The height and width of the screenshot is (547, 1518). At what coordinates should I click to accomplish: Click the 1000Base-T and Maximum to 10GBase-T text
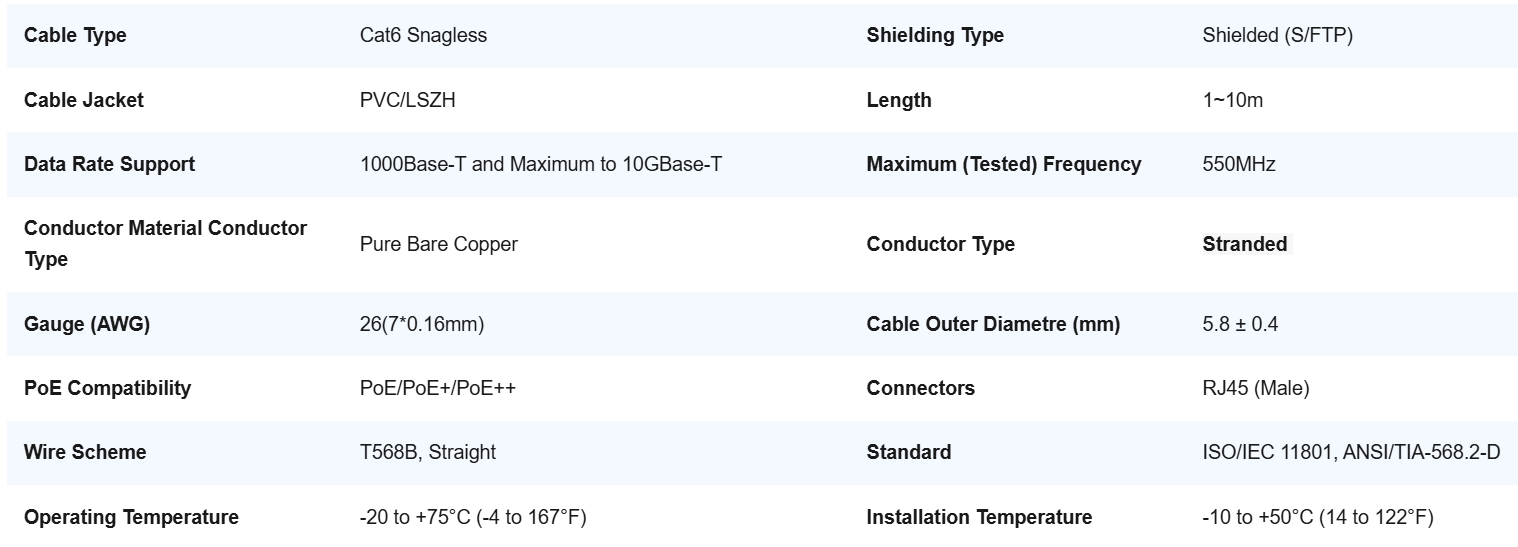540,164
